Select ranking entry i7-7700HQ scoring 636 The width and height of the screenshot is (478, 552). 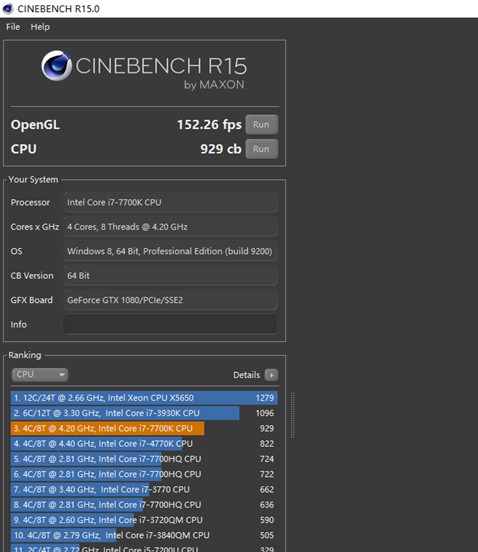pyautogui.click(x=144, y=505)
